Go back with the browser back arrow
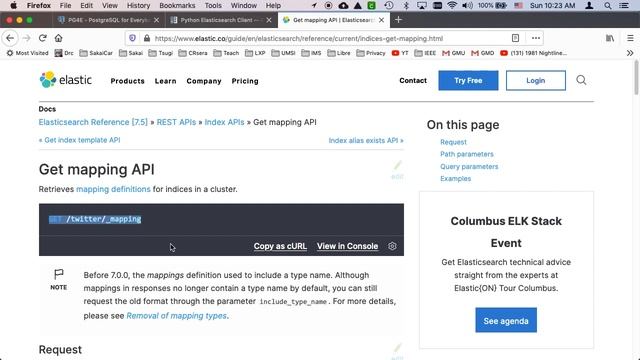 click(10, 38)
